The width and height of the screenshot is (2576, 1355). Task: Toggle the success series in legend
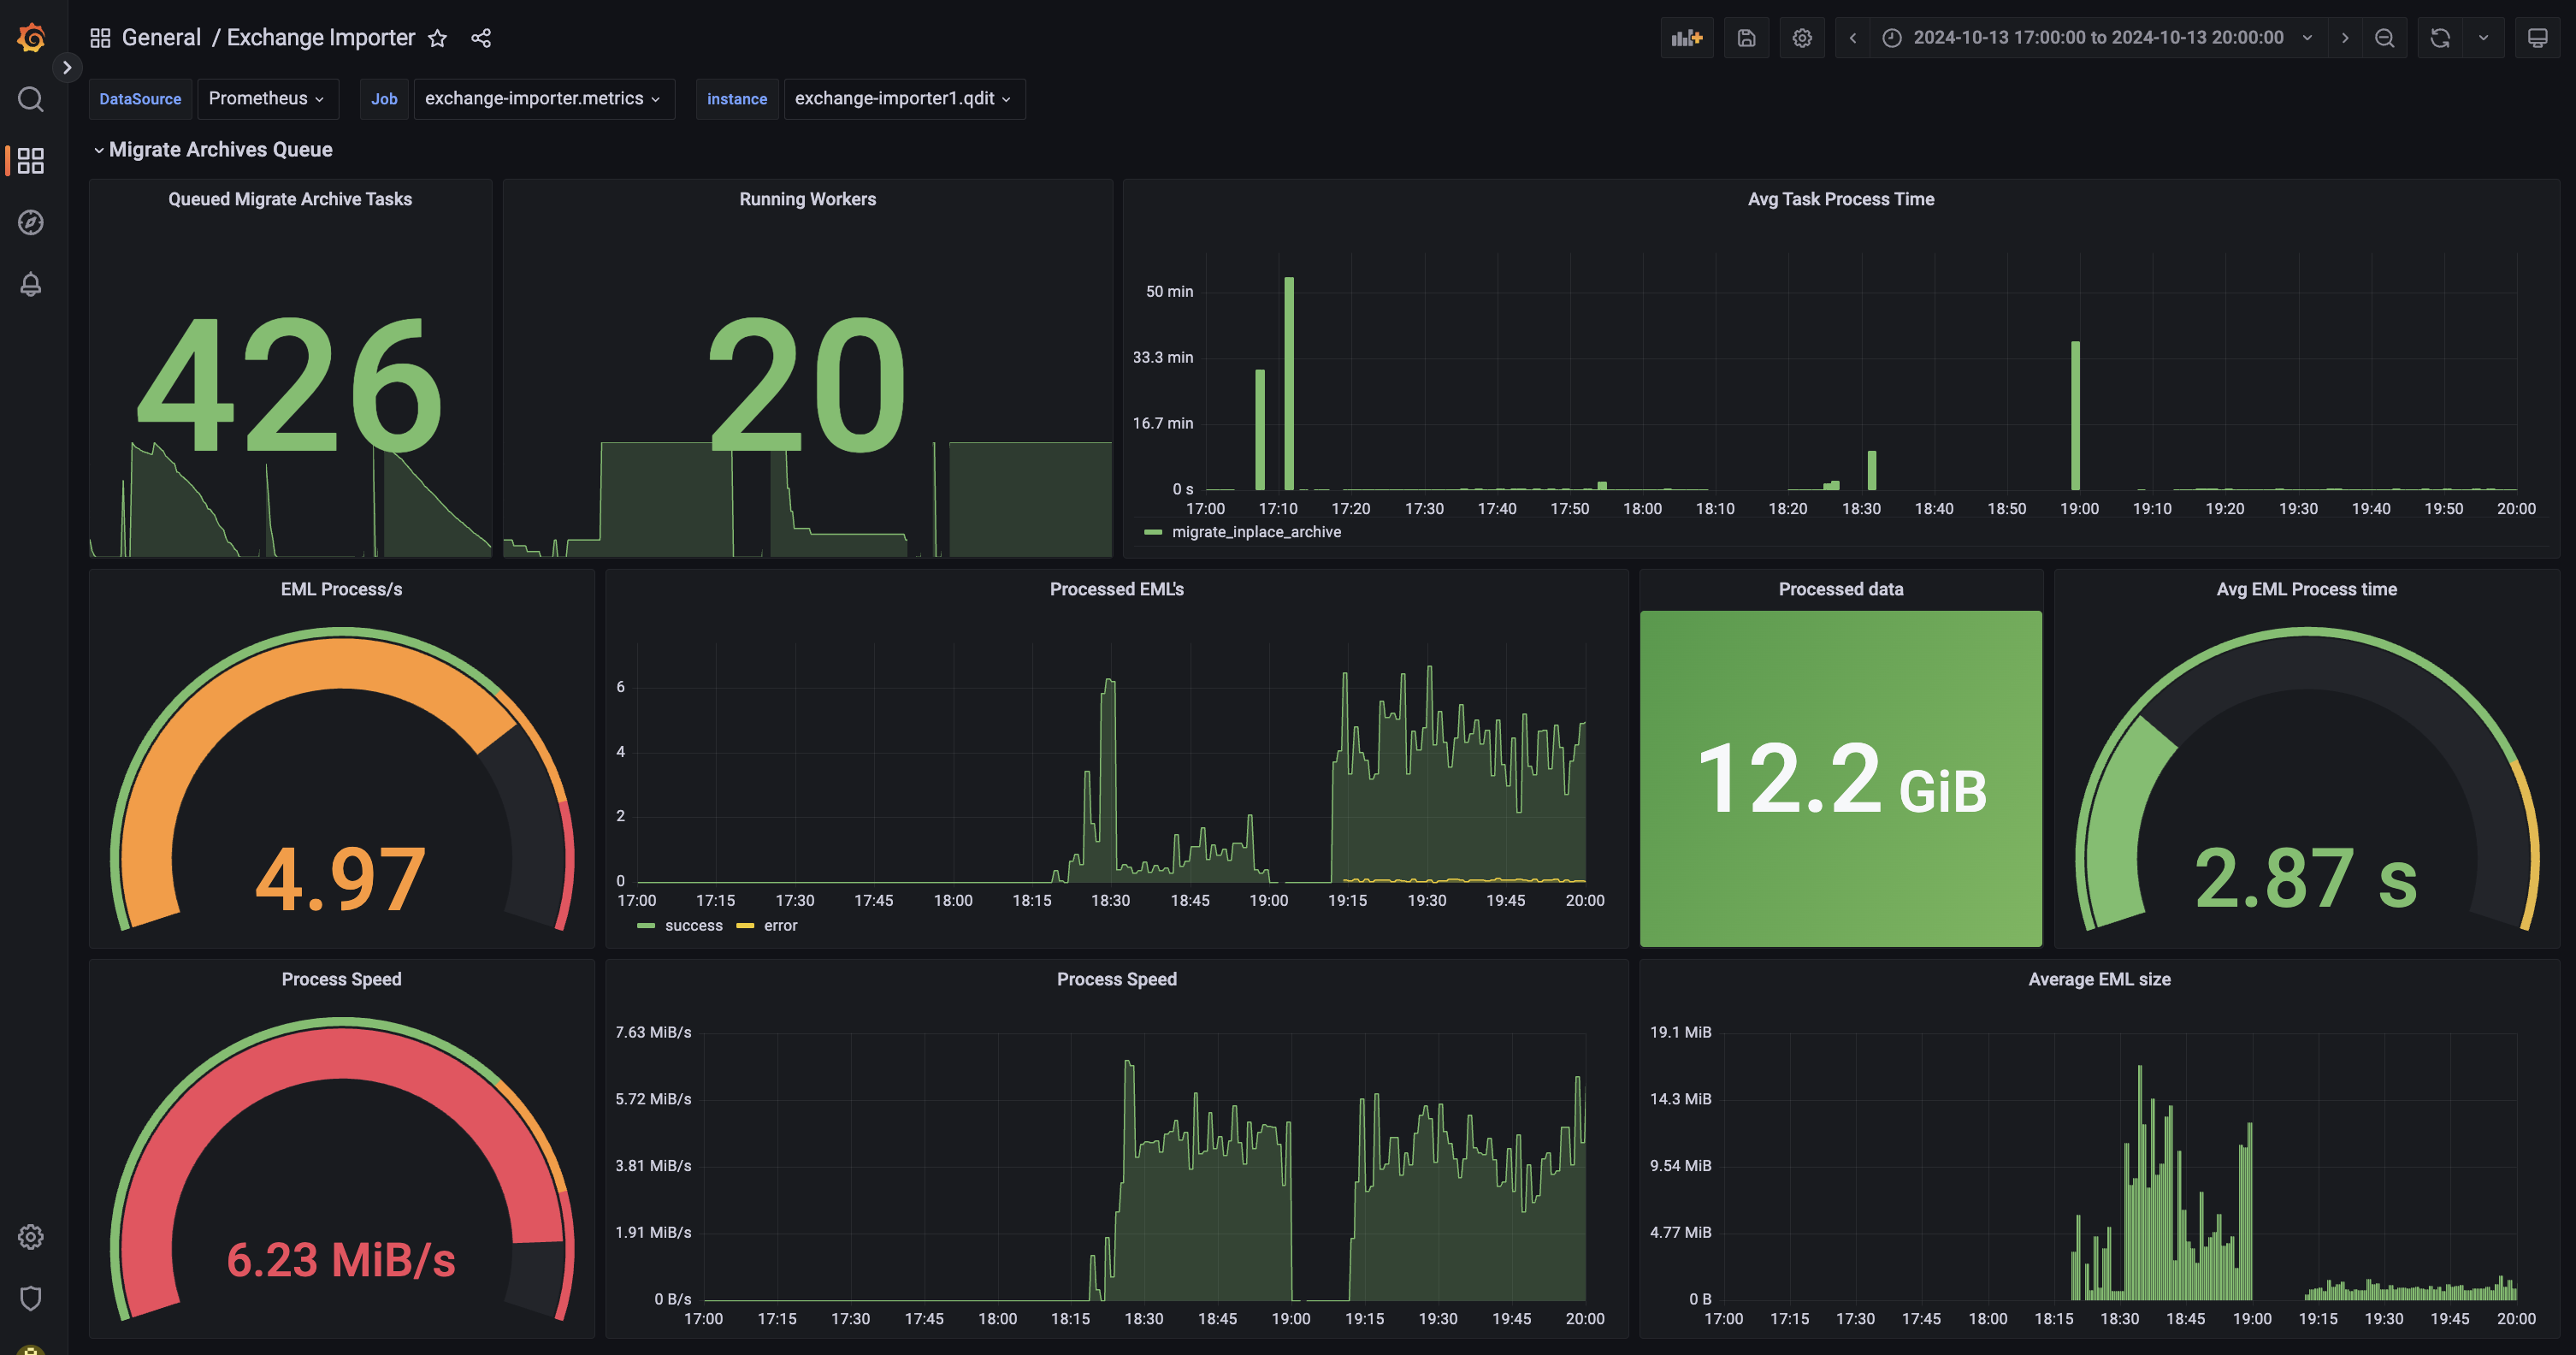pyautogui.click(x=693, y=926)
